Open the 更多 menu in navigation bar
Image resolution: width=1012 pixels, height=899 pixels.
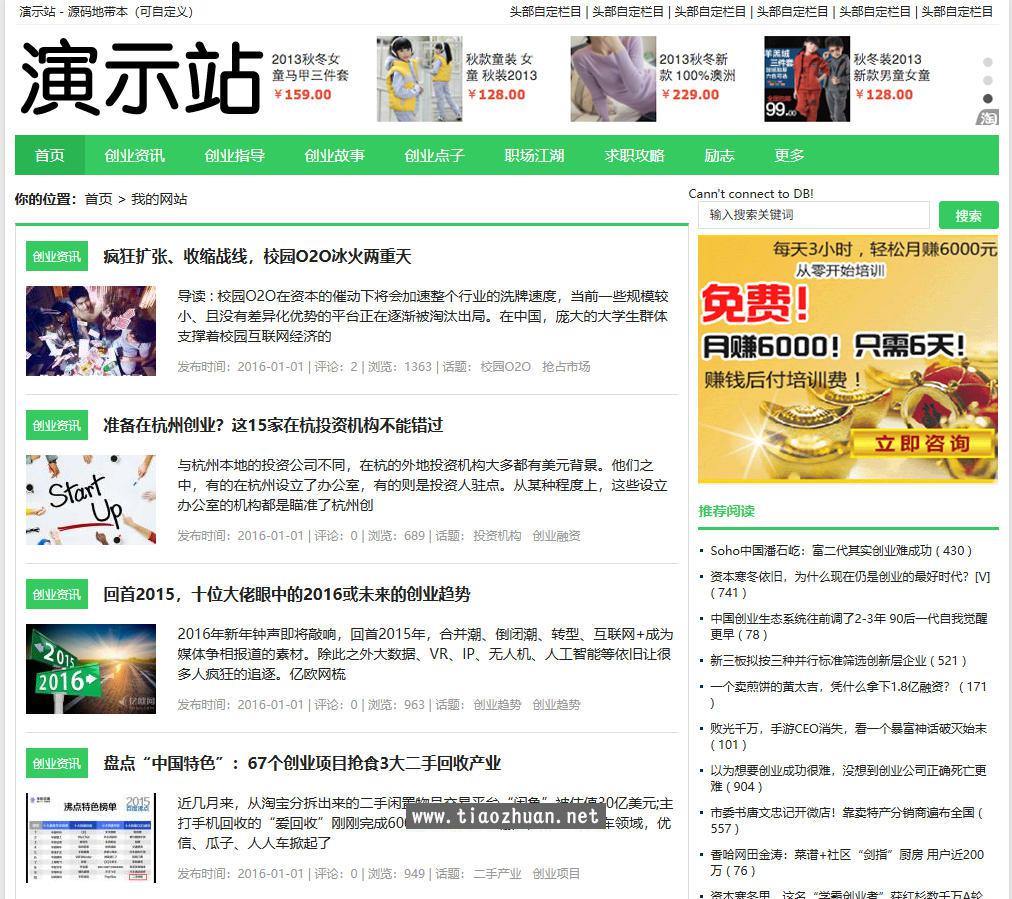789,156
